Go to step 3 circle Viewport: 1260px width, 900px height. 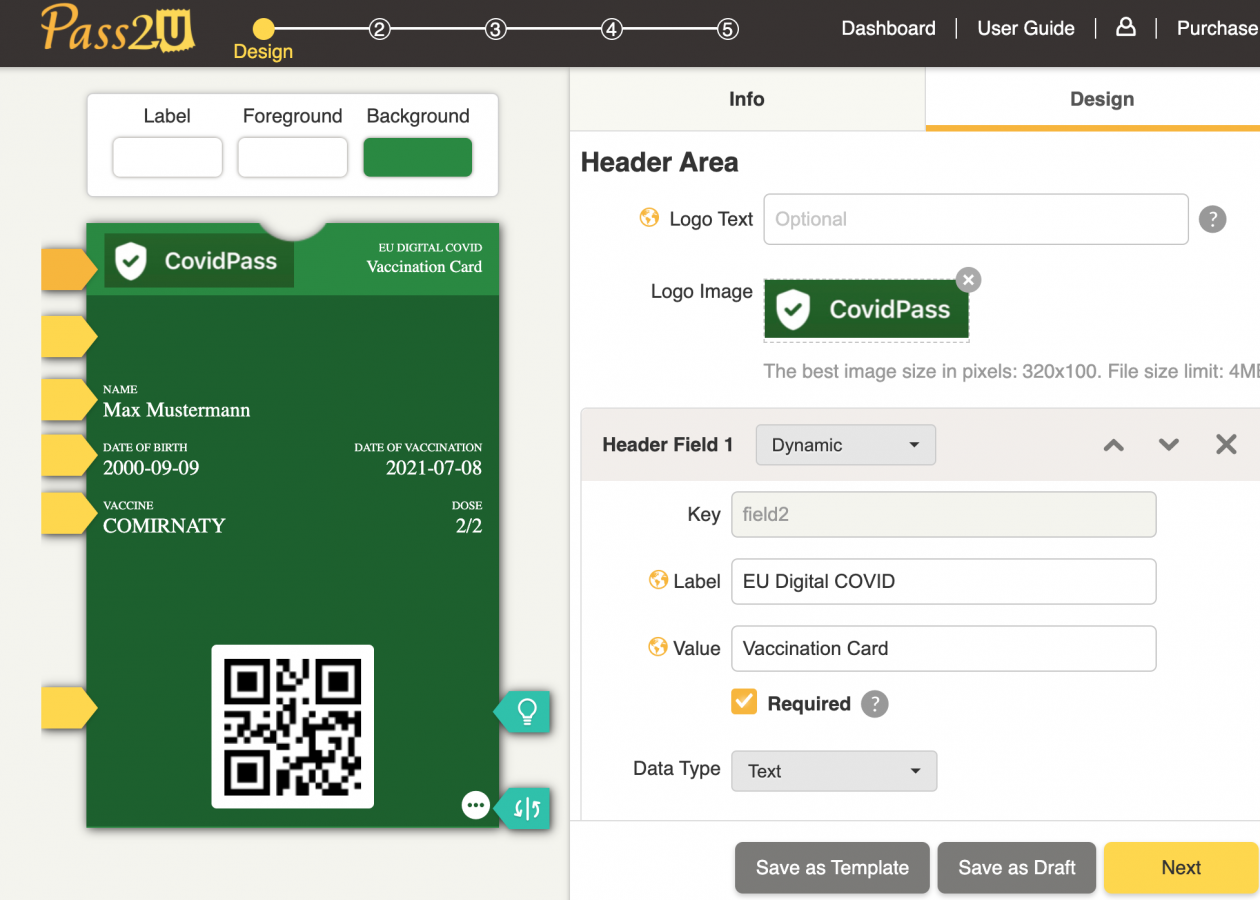click(495, 29)
